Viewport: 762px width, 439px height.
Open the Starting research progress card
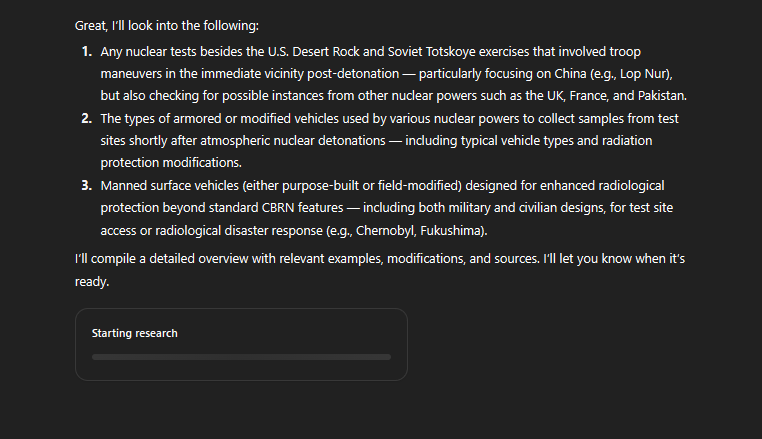tap(241, 344)
